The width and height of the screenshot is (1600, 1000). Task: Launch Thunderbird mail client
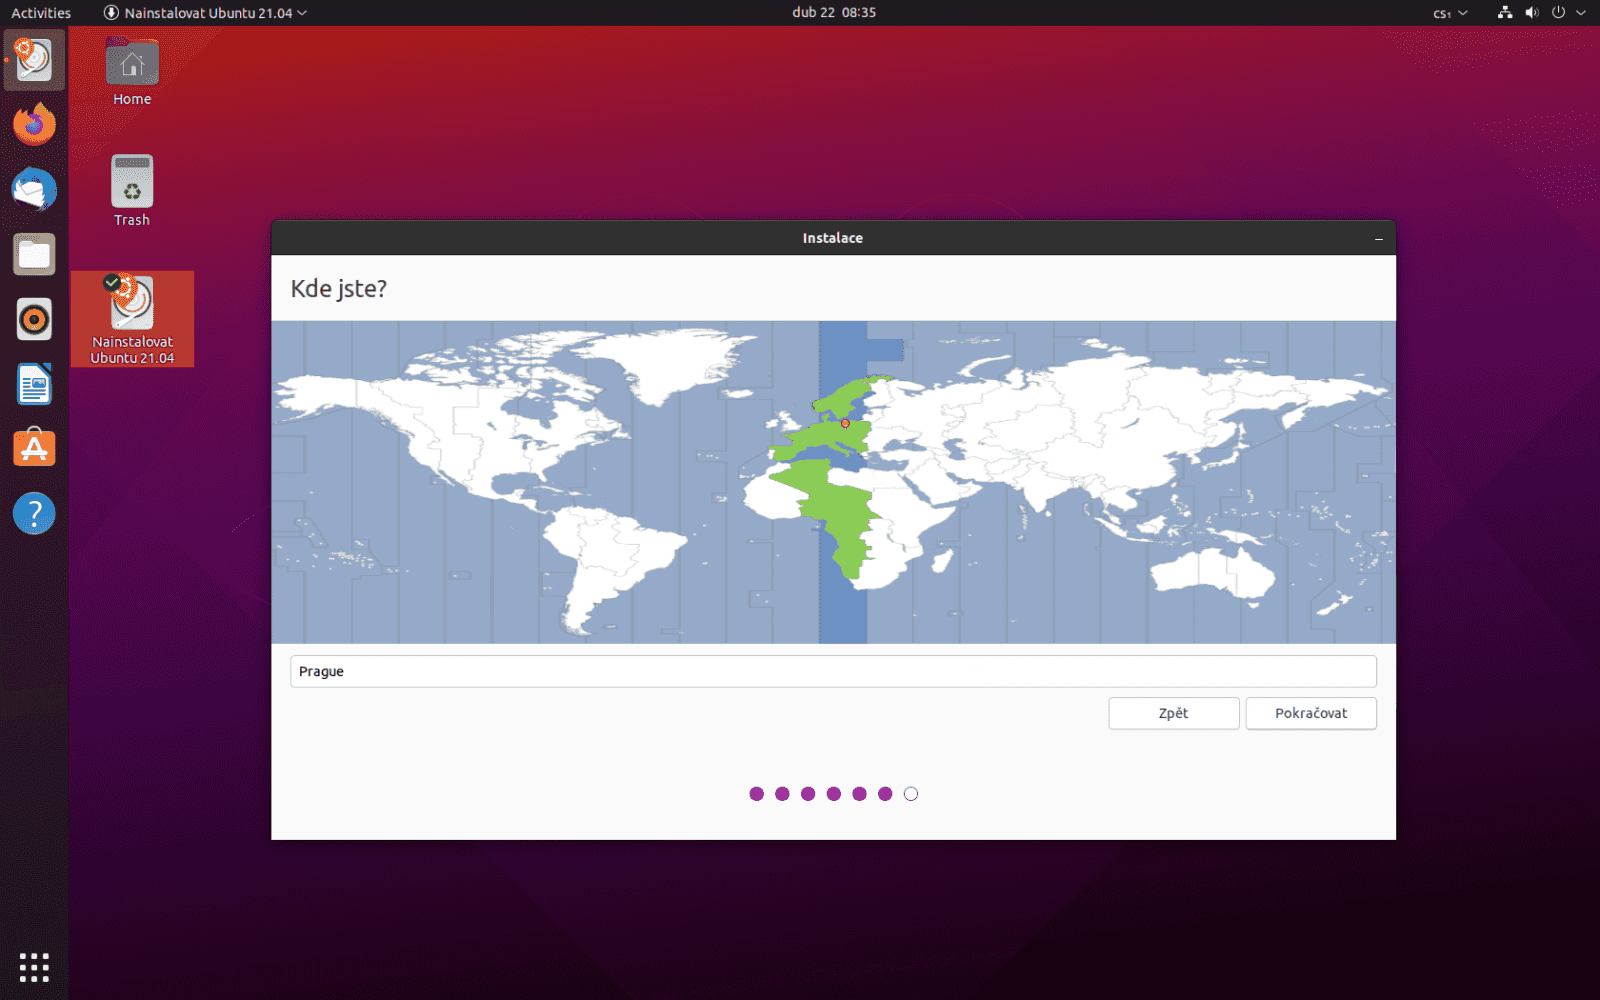coord(33,189)
